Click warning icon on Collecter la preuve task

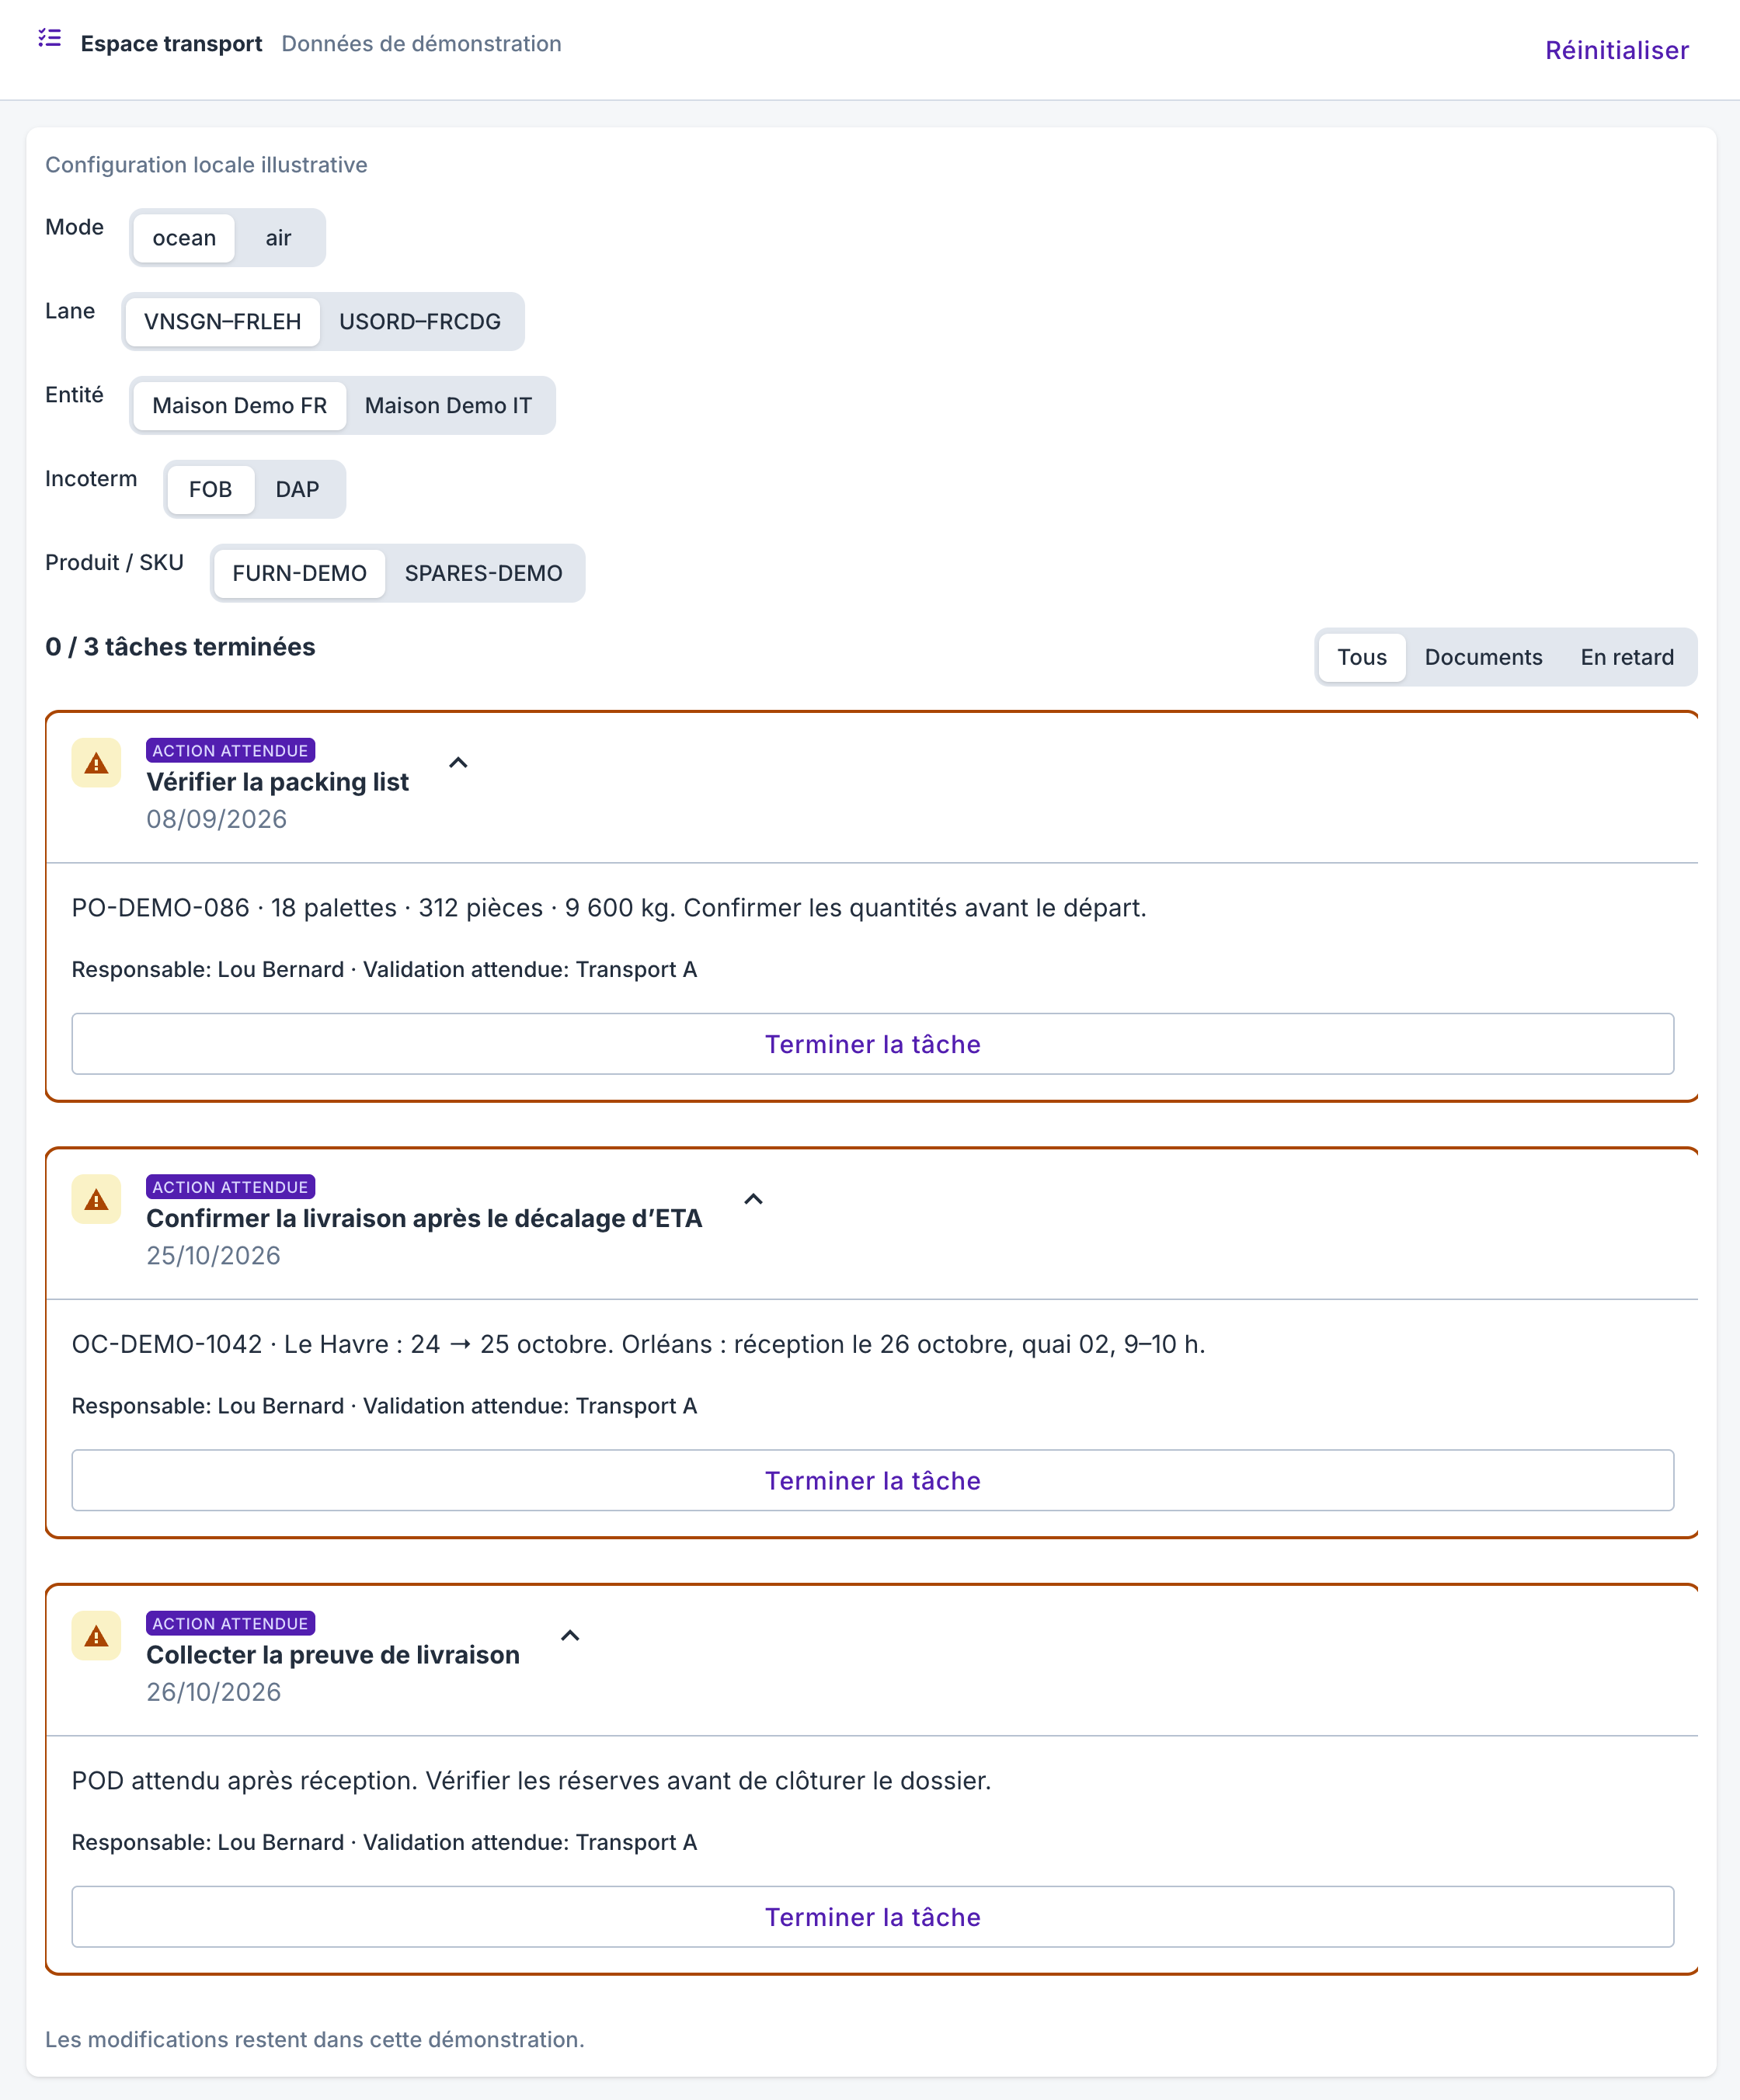(x=96, y=1637)
